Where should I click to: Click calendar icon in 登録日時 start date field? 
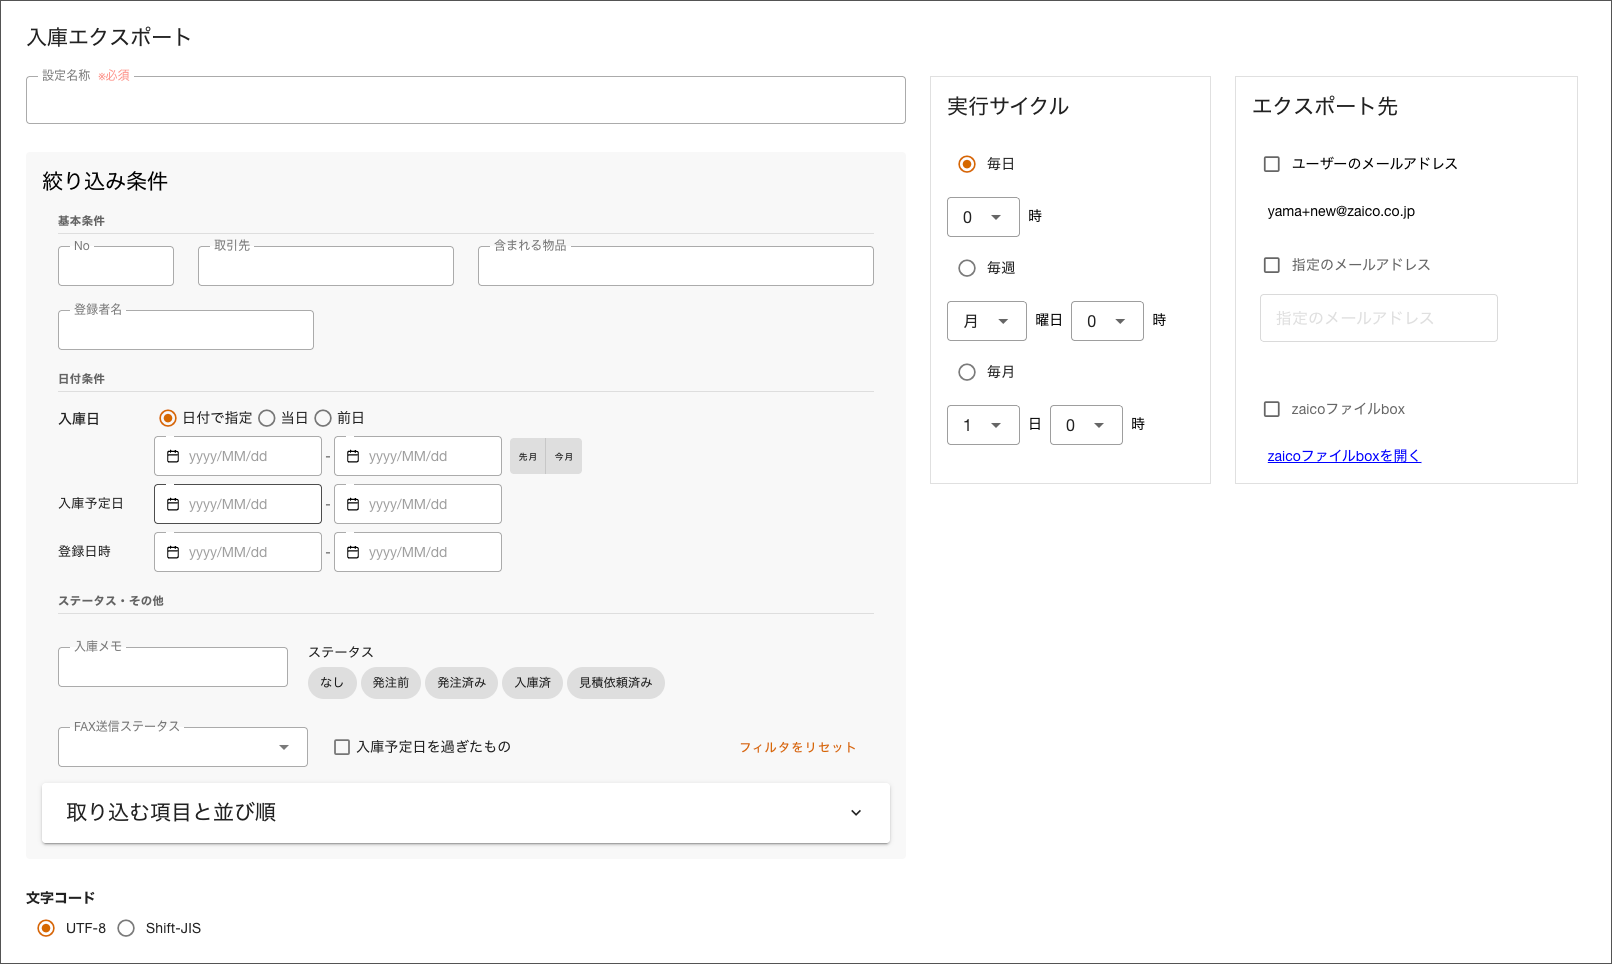click(x=173, y=552)
